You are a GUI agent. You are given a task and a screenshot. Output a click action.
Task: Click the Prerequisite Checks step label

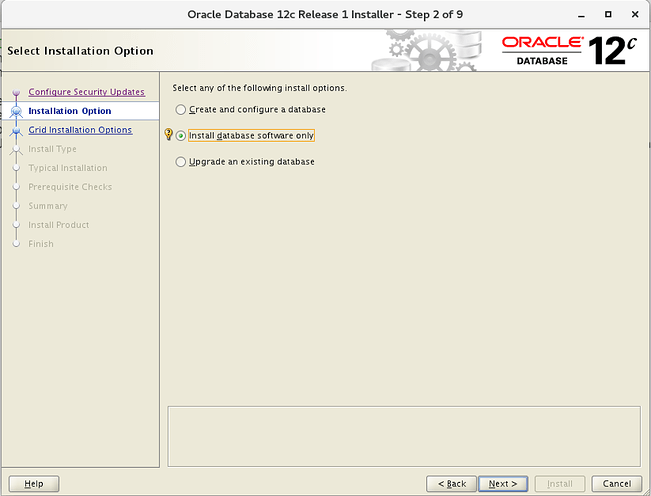[x=70, y=187]
